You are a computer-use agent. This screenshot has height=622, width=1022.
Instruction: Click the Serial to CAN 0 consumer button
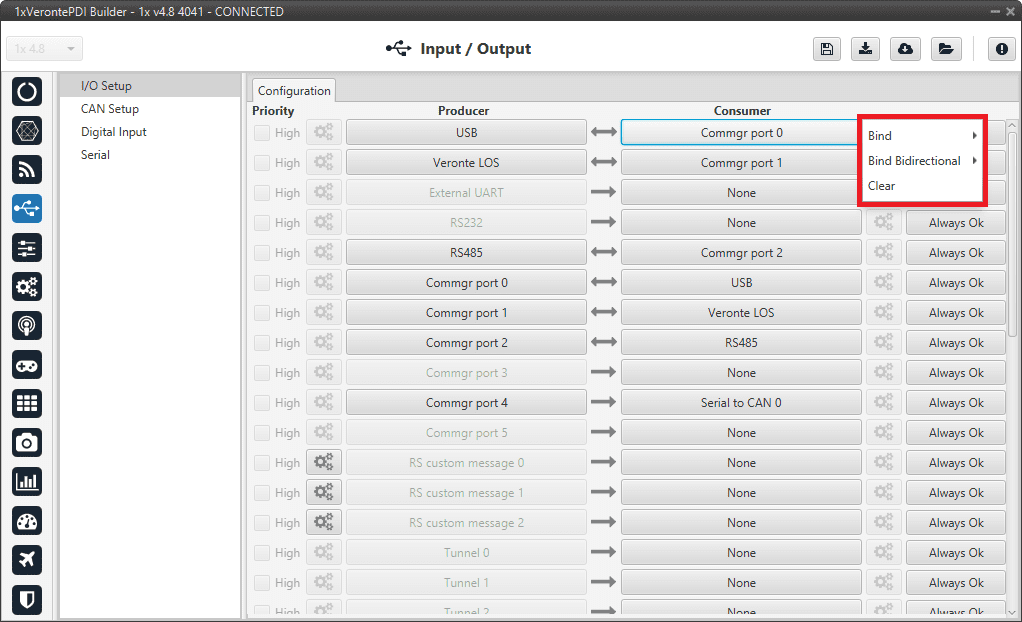click(x=741, y=403)
